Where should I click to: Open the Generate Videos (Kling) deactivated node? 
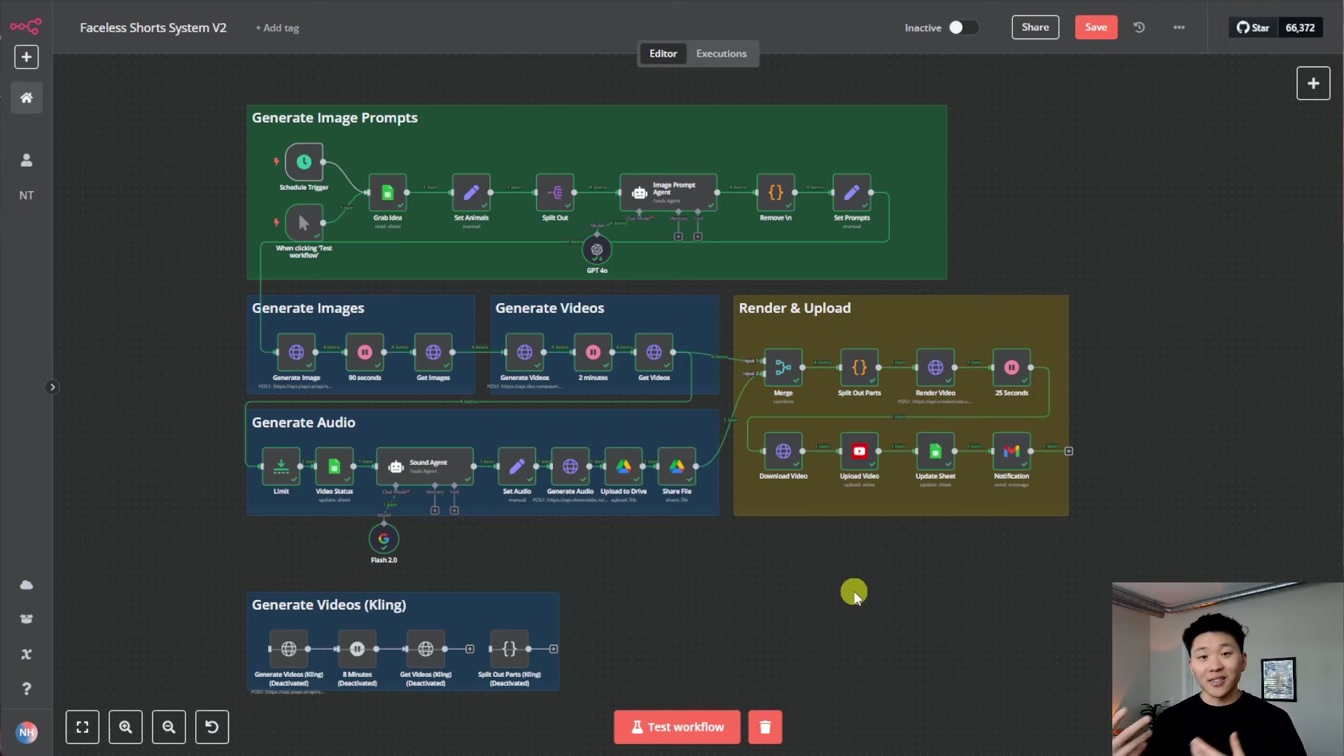coord(288,649)
